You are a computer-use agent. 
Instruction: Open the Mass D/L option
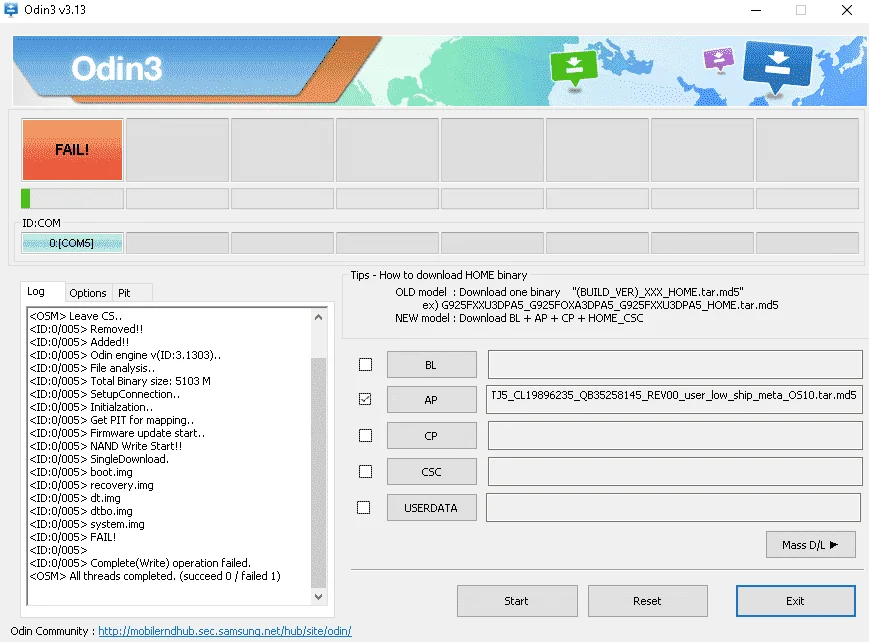(x=810, y=545)
